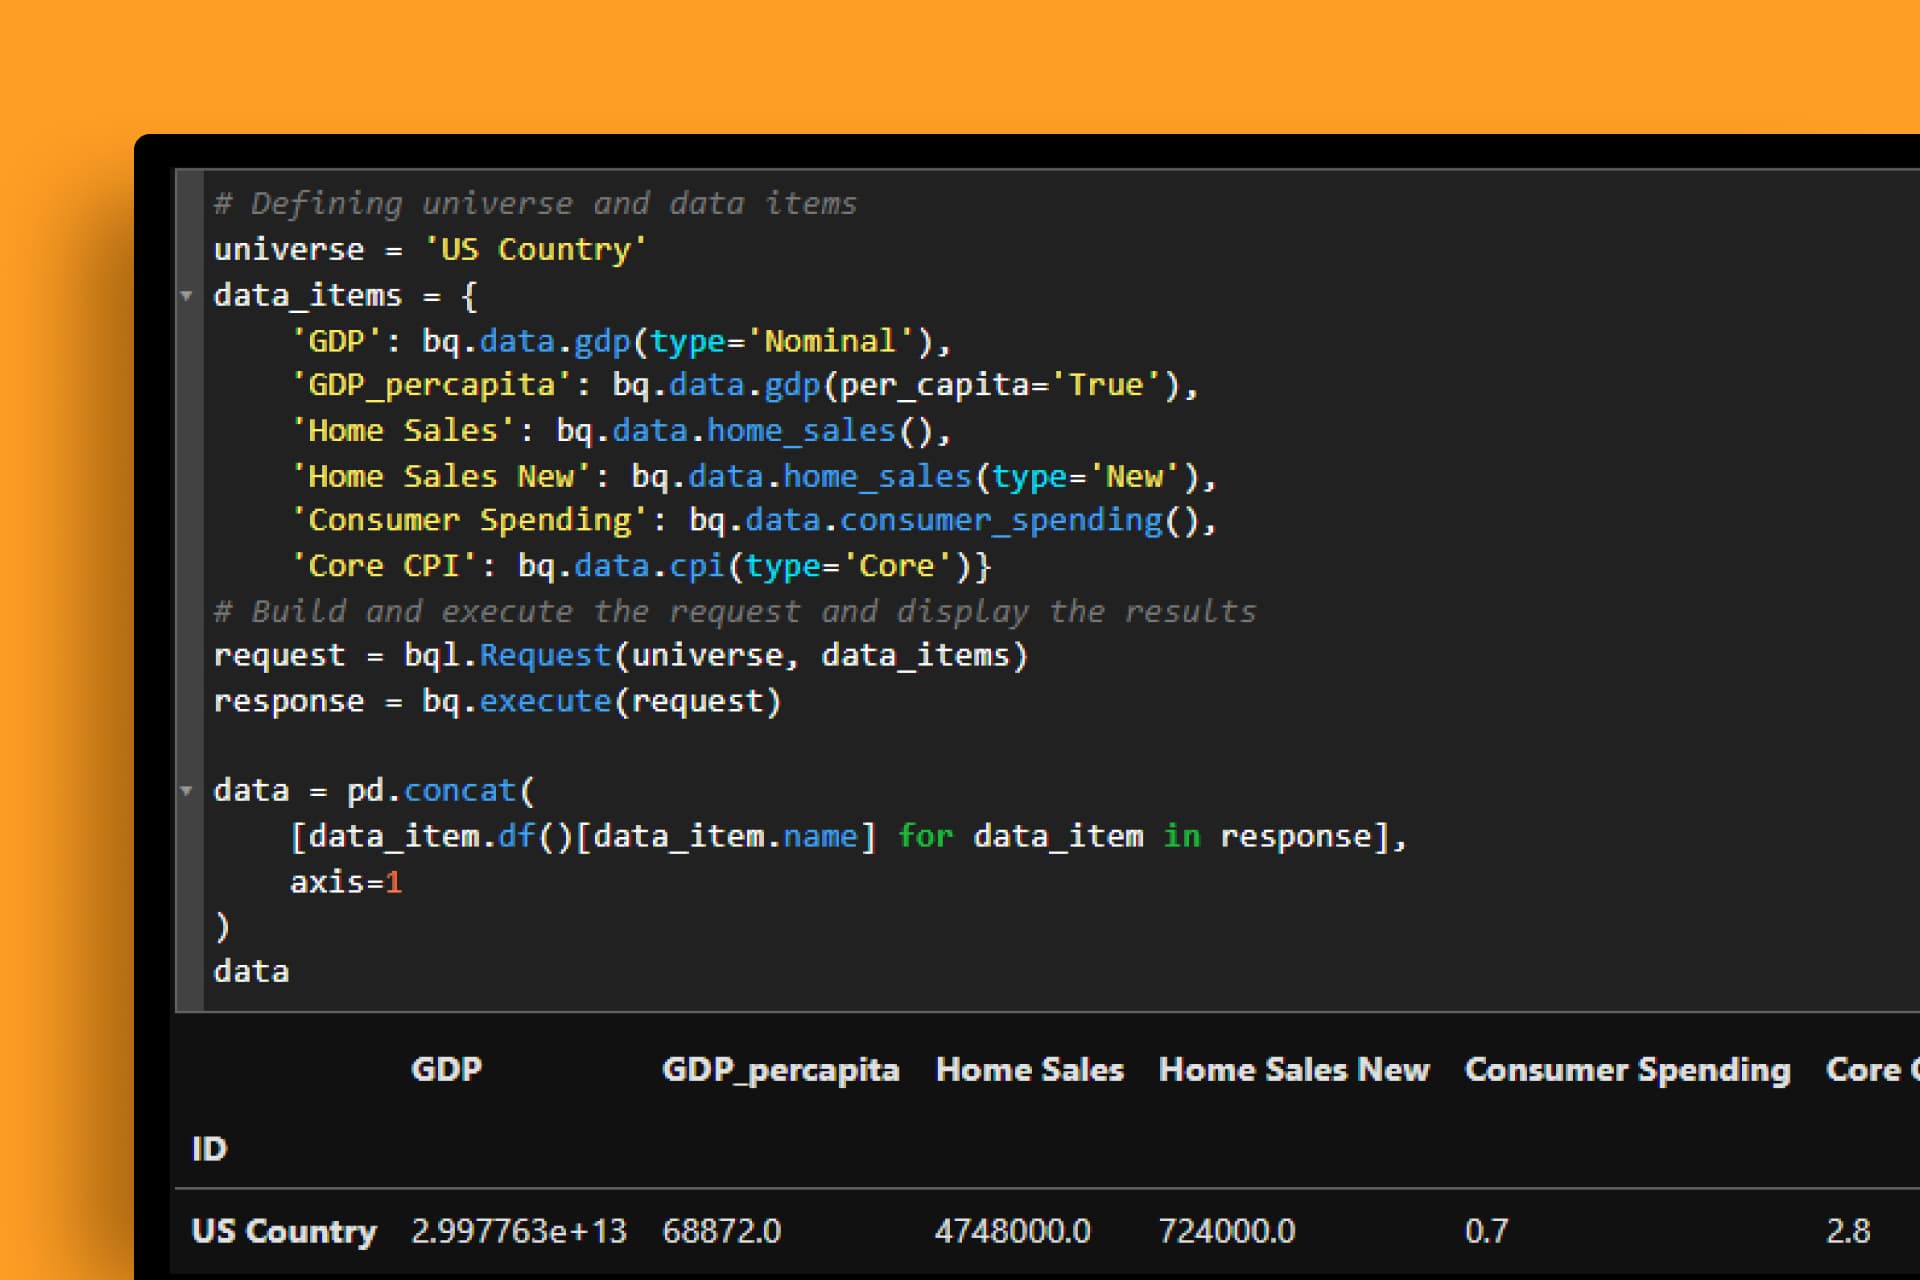Click the Home Sales column header
The width and height of the screenshot is (1920, 1280).
(x=1029, y=1070)
